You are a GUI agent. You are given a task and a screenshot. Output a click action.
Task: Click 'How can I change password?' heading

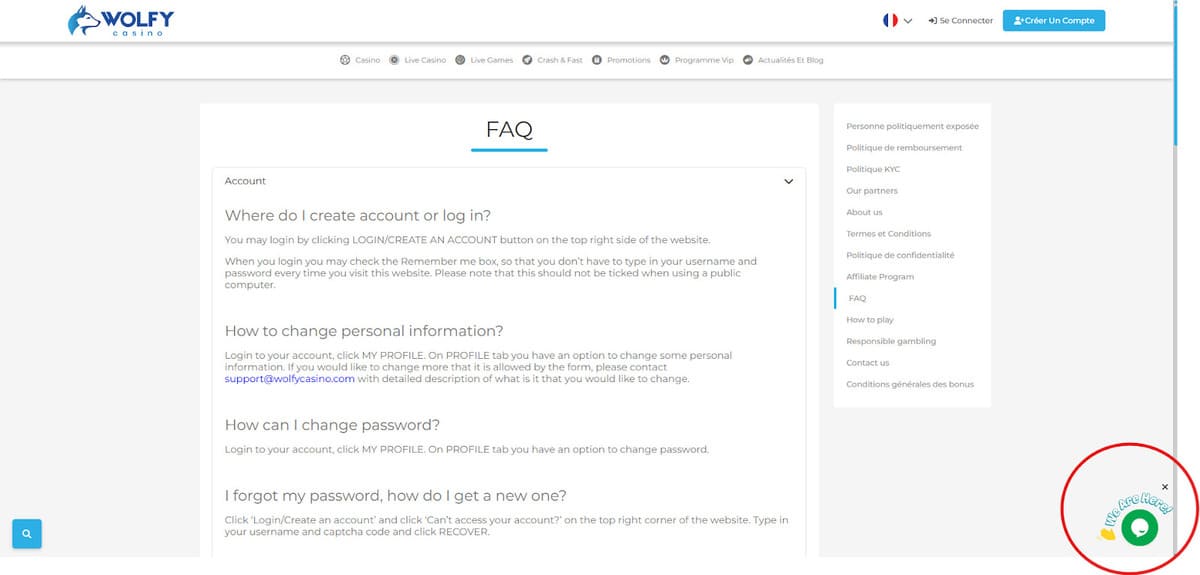pos(332,425)
